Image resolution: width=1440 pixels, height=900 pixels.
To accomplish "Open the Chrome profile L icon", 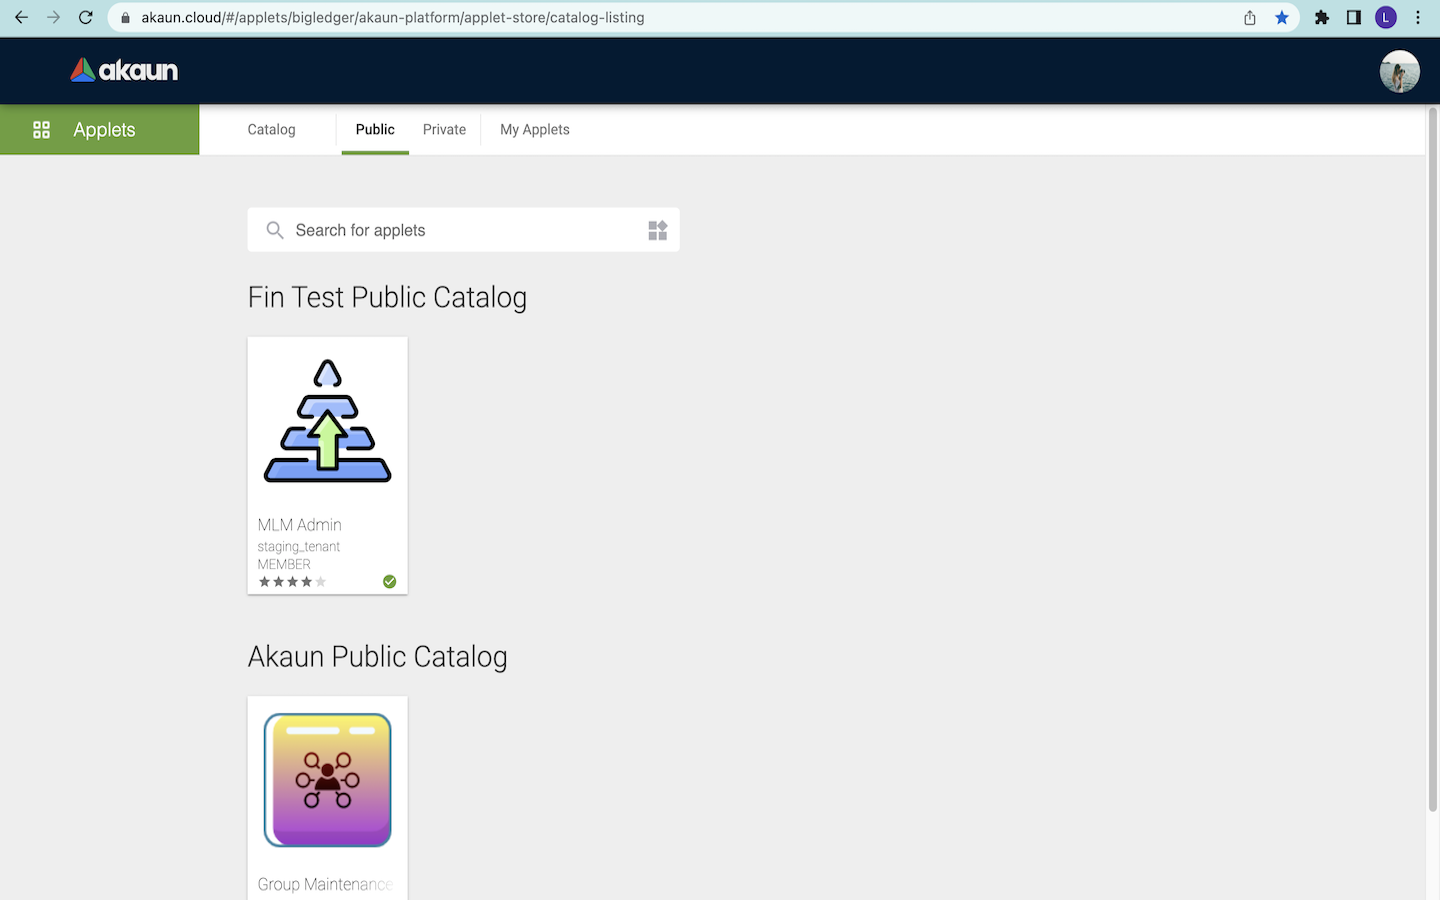I will coord(1386,17).
